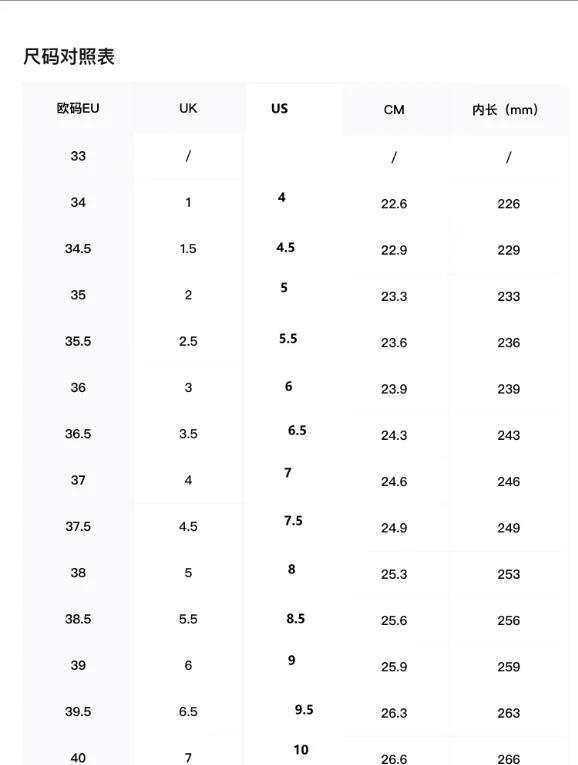Screen dimensions: 578x765
Task: Click the 尺码对照表 heading
Action: [69, 57]
